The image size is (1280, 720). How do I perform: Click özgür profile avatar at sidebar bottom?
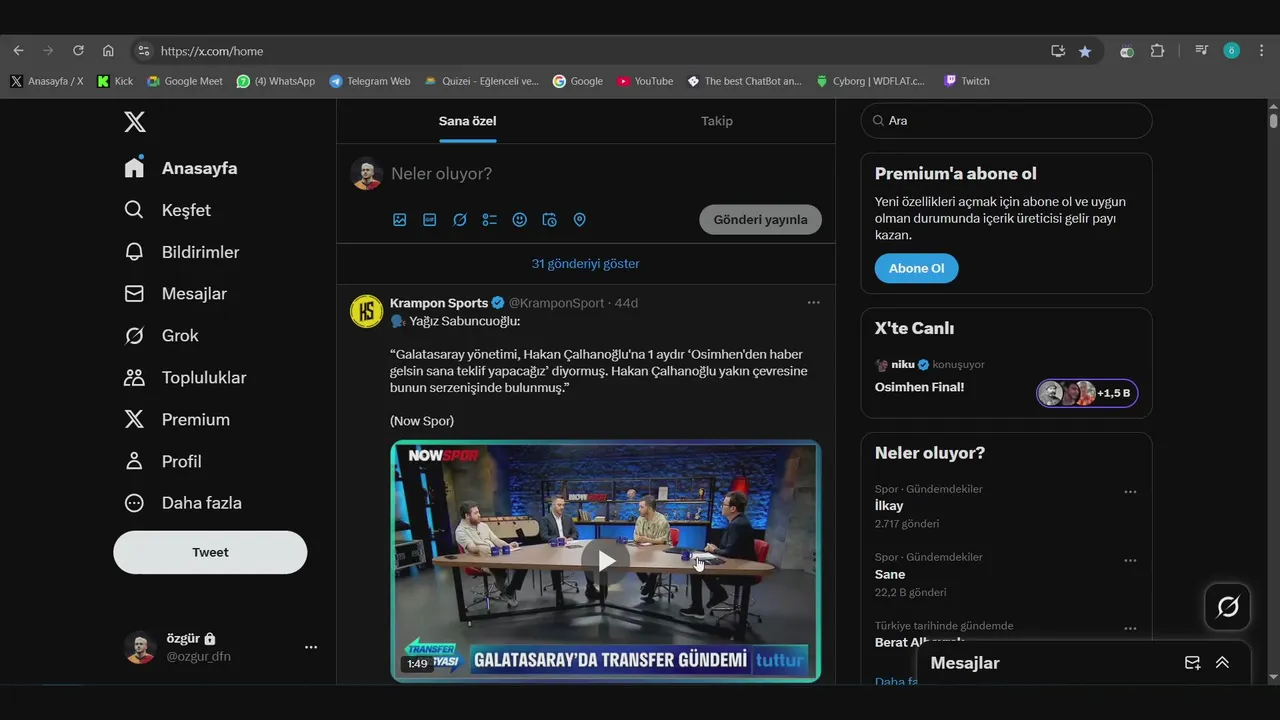point(140,647)
